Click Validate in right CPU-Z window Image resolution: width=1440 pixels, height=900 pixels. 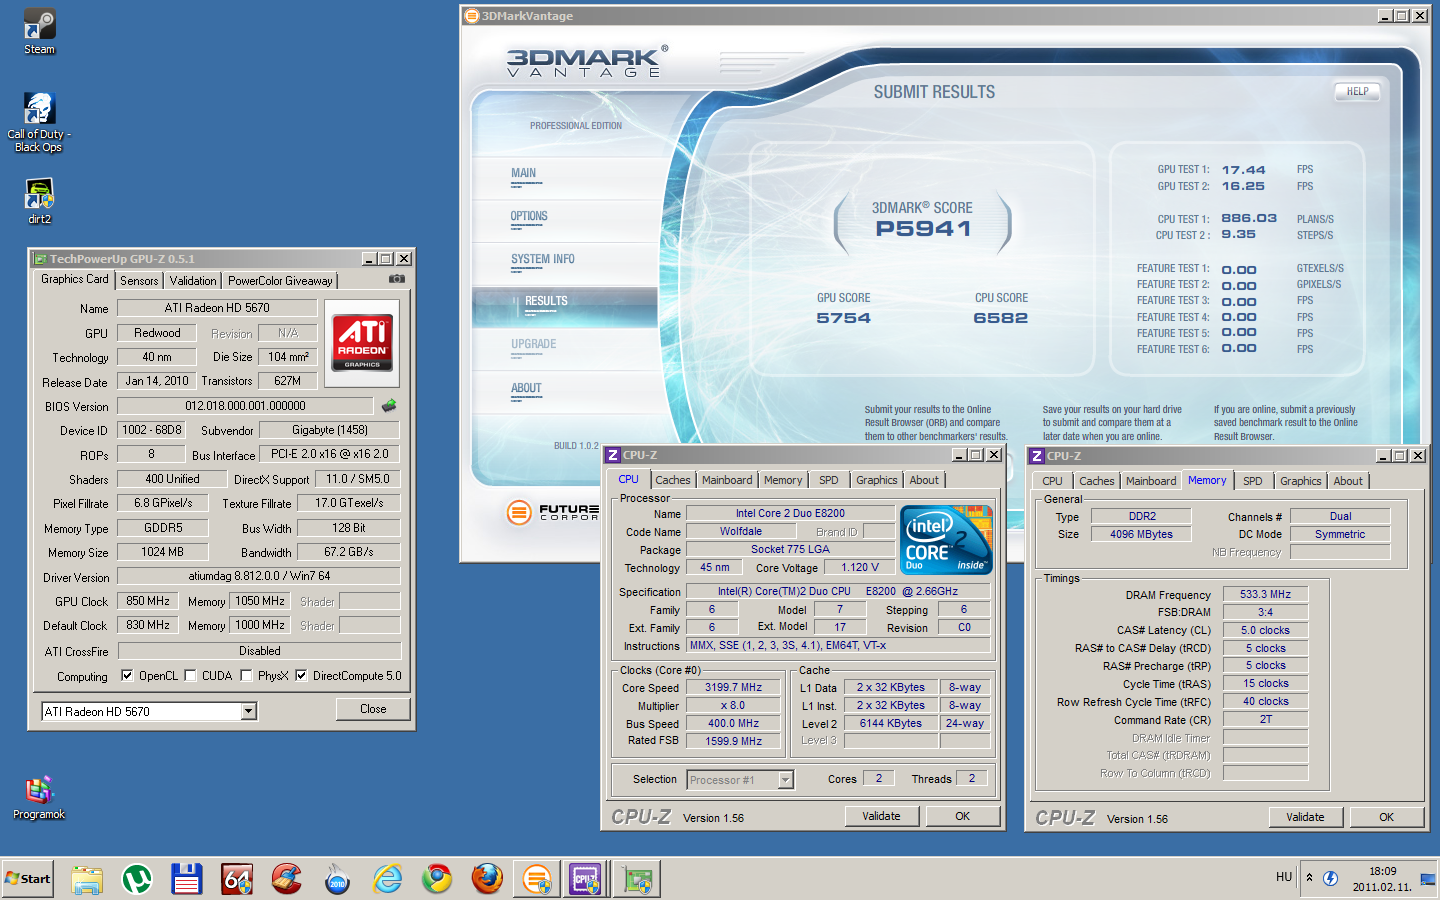click(1305, 817)
